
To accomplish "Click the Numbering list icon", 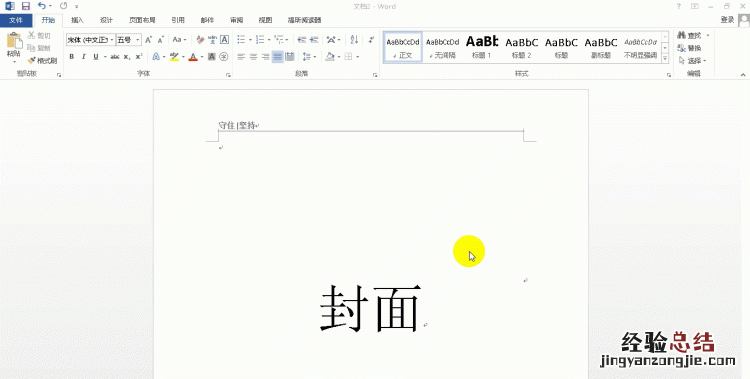I will (x=260, y=40).
